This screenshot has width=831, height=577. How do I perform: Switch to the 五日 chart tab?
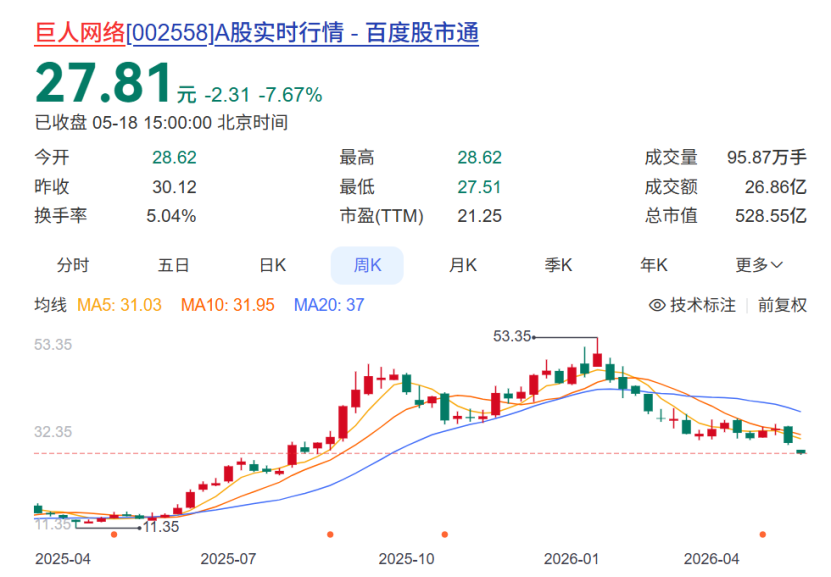173,265
